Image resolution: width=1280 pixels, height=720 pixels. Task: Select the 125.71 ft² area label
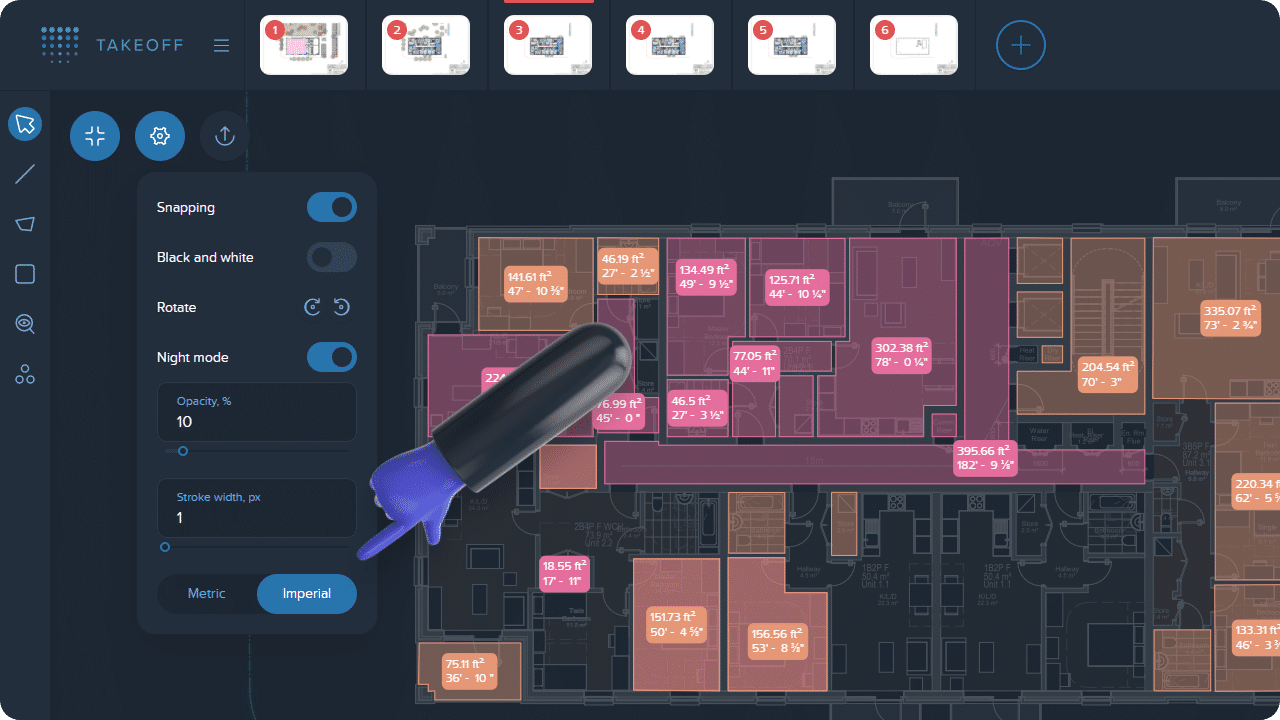coord(796,287)
